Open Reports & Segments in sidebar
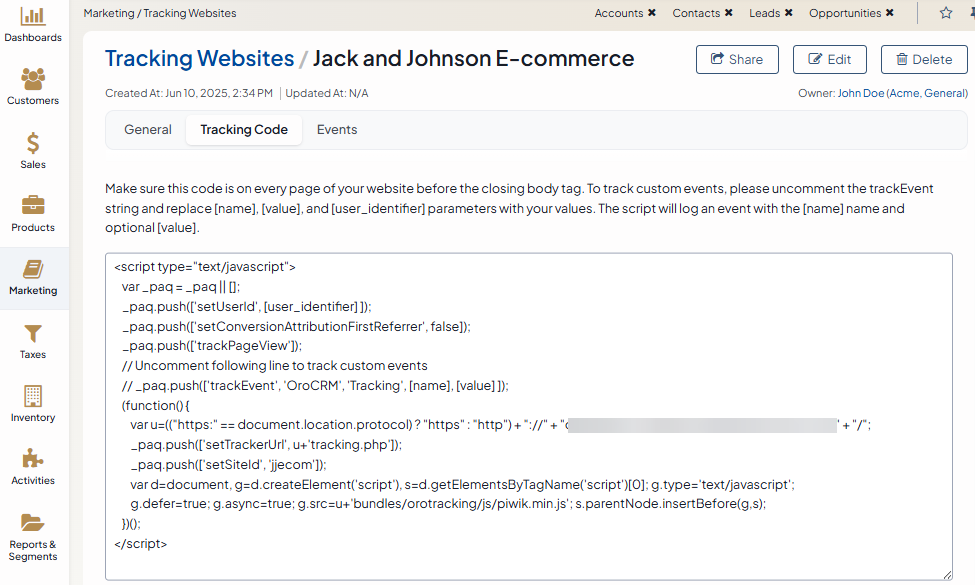This screenshot has height=585, width=975. (33, 536)
